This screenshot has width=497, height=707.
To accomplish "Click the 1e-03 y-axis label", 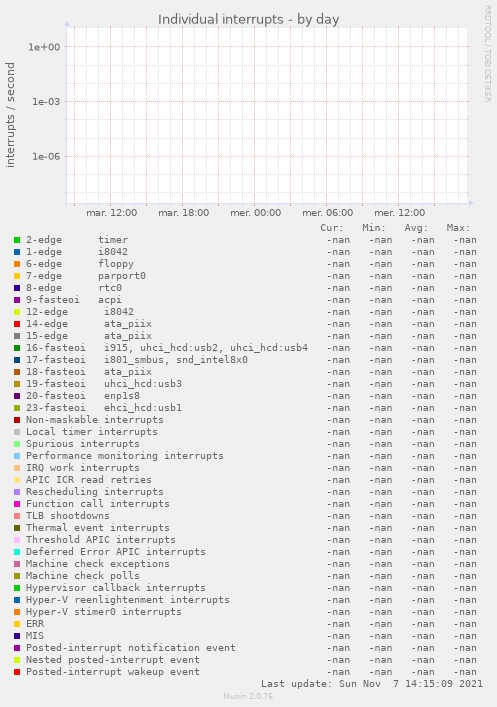I will 46,102.
